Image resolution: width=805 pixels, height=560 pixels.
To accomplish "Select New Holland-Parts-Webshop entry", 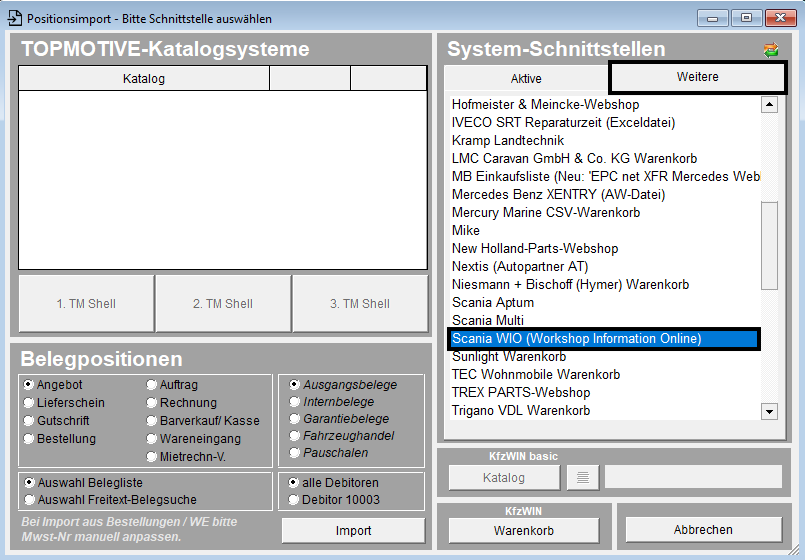I will click(x=605, y=248).
